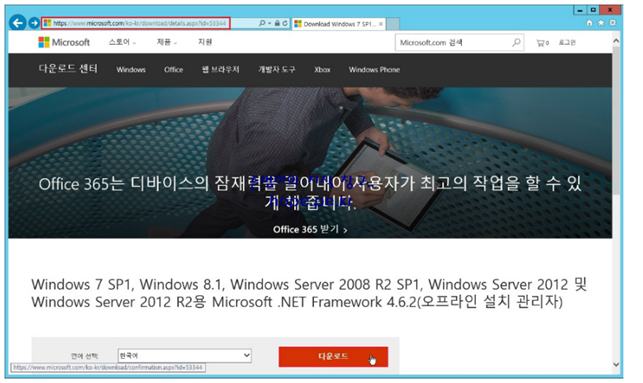Image resolution: width=643 pixels, height=383 pixels.
Task: Open the 개발자 도구 category
Action: click(276, 70)
